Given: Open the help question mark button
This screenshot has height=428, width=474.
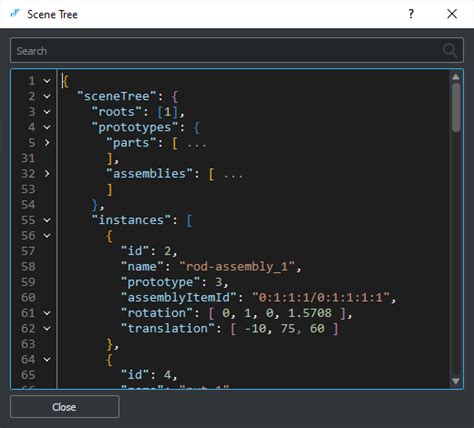Looking at the screenshot, I should click(411, 14).
